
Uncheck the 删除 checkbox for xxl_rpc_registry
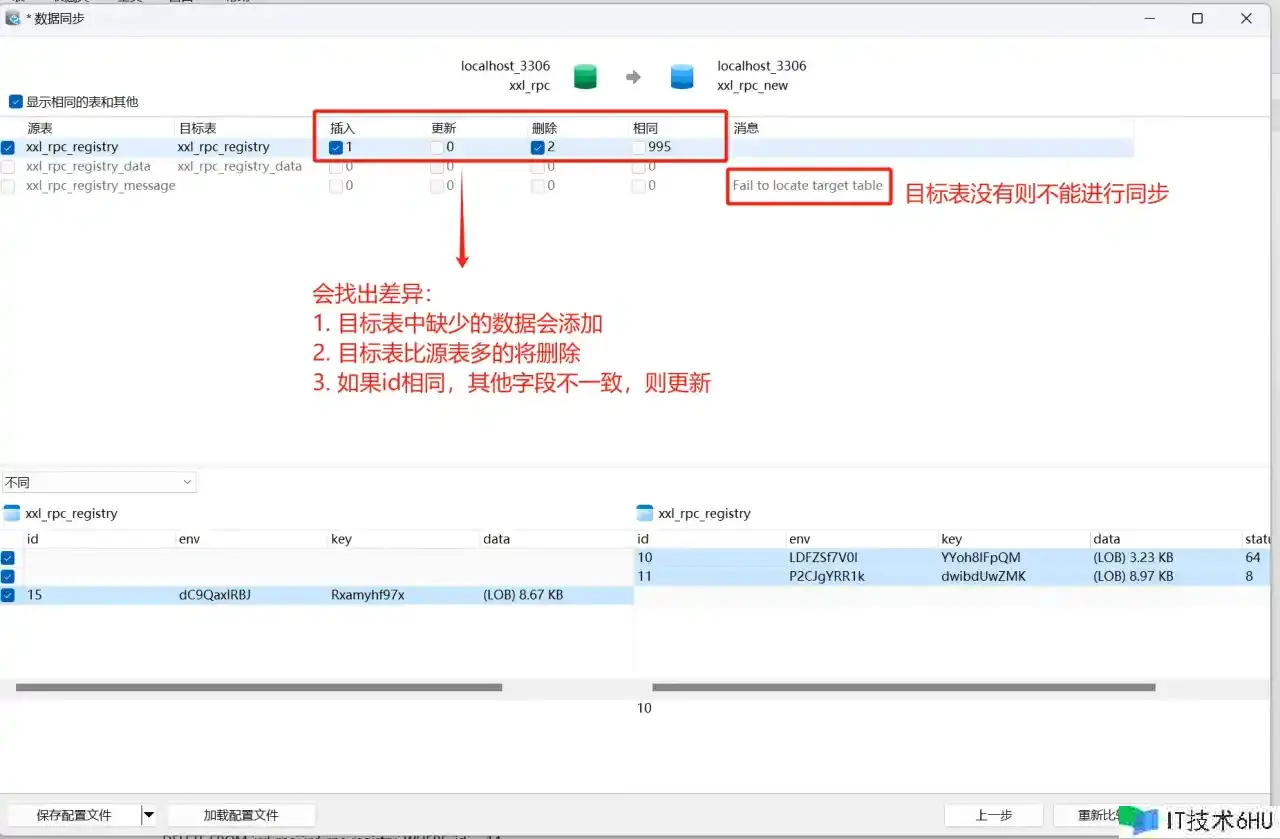tap(538, 148)
